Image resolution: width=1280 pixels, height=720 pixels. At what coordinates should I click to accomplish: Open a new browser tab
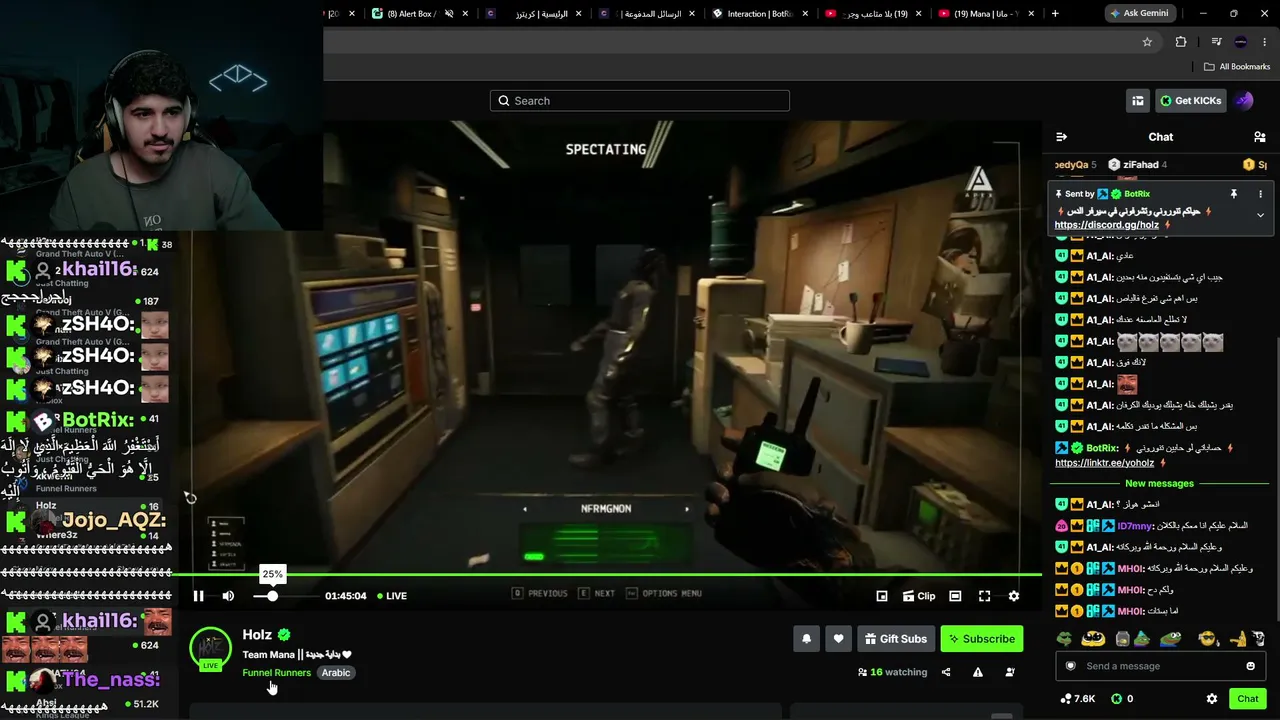[x=1055, y=14]
